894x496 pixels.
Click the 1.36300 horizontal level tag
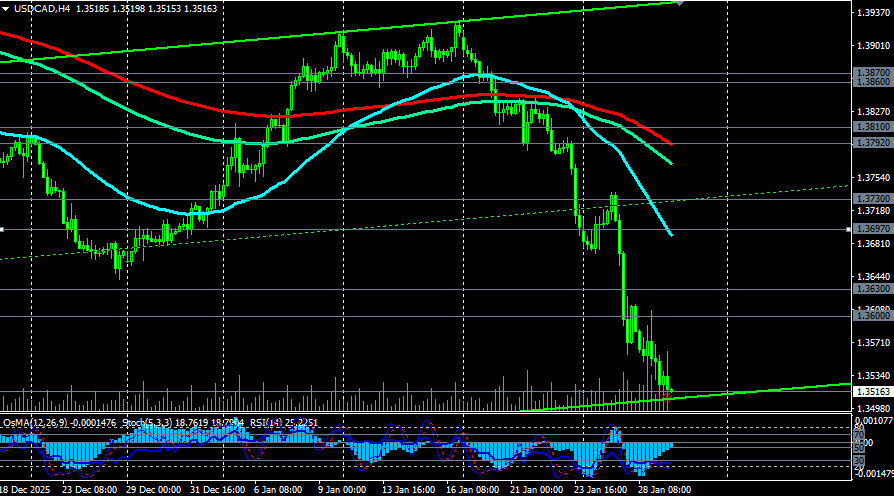pos(872,289)
